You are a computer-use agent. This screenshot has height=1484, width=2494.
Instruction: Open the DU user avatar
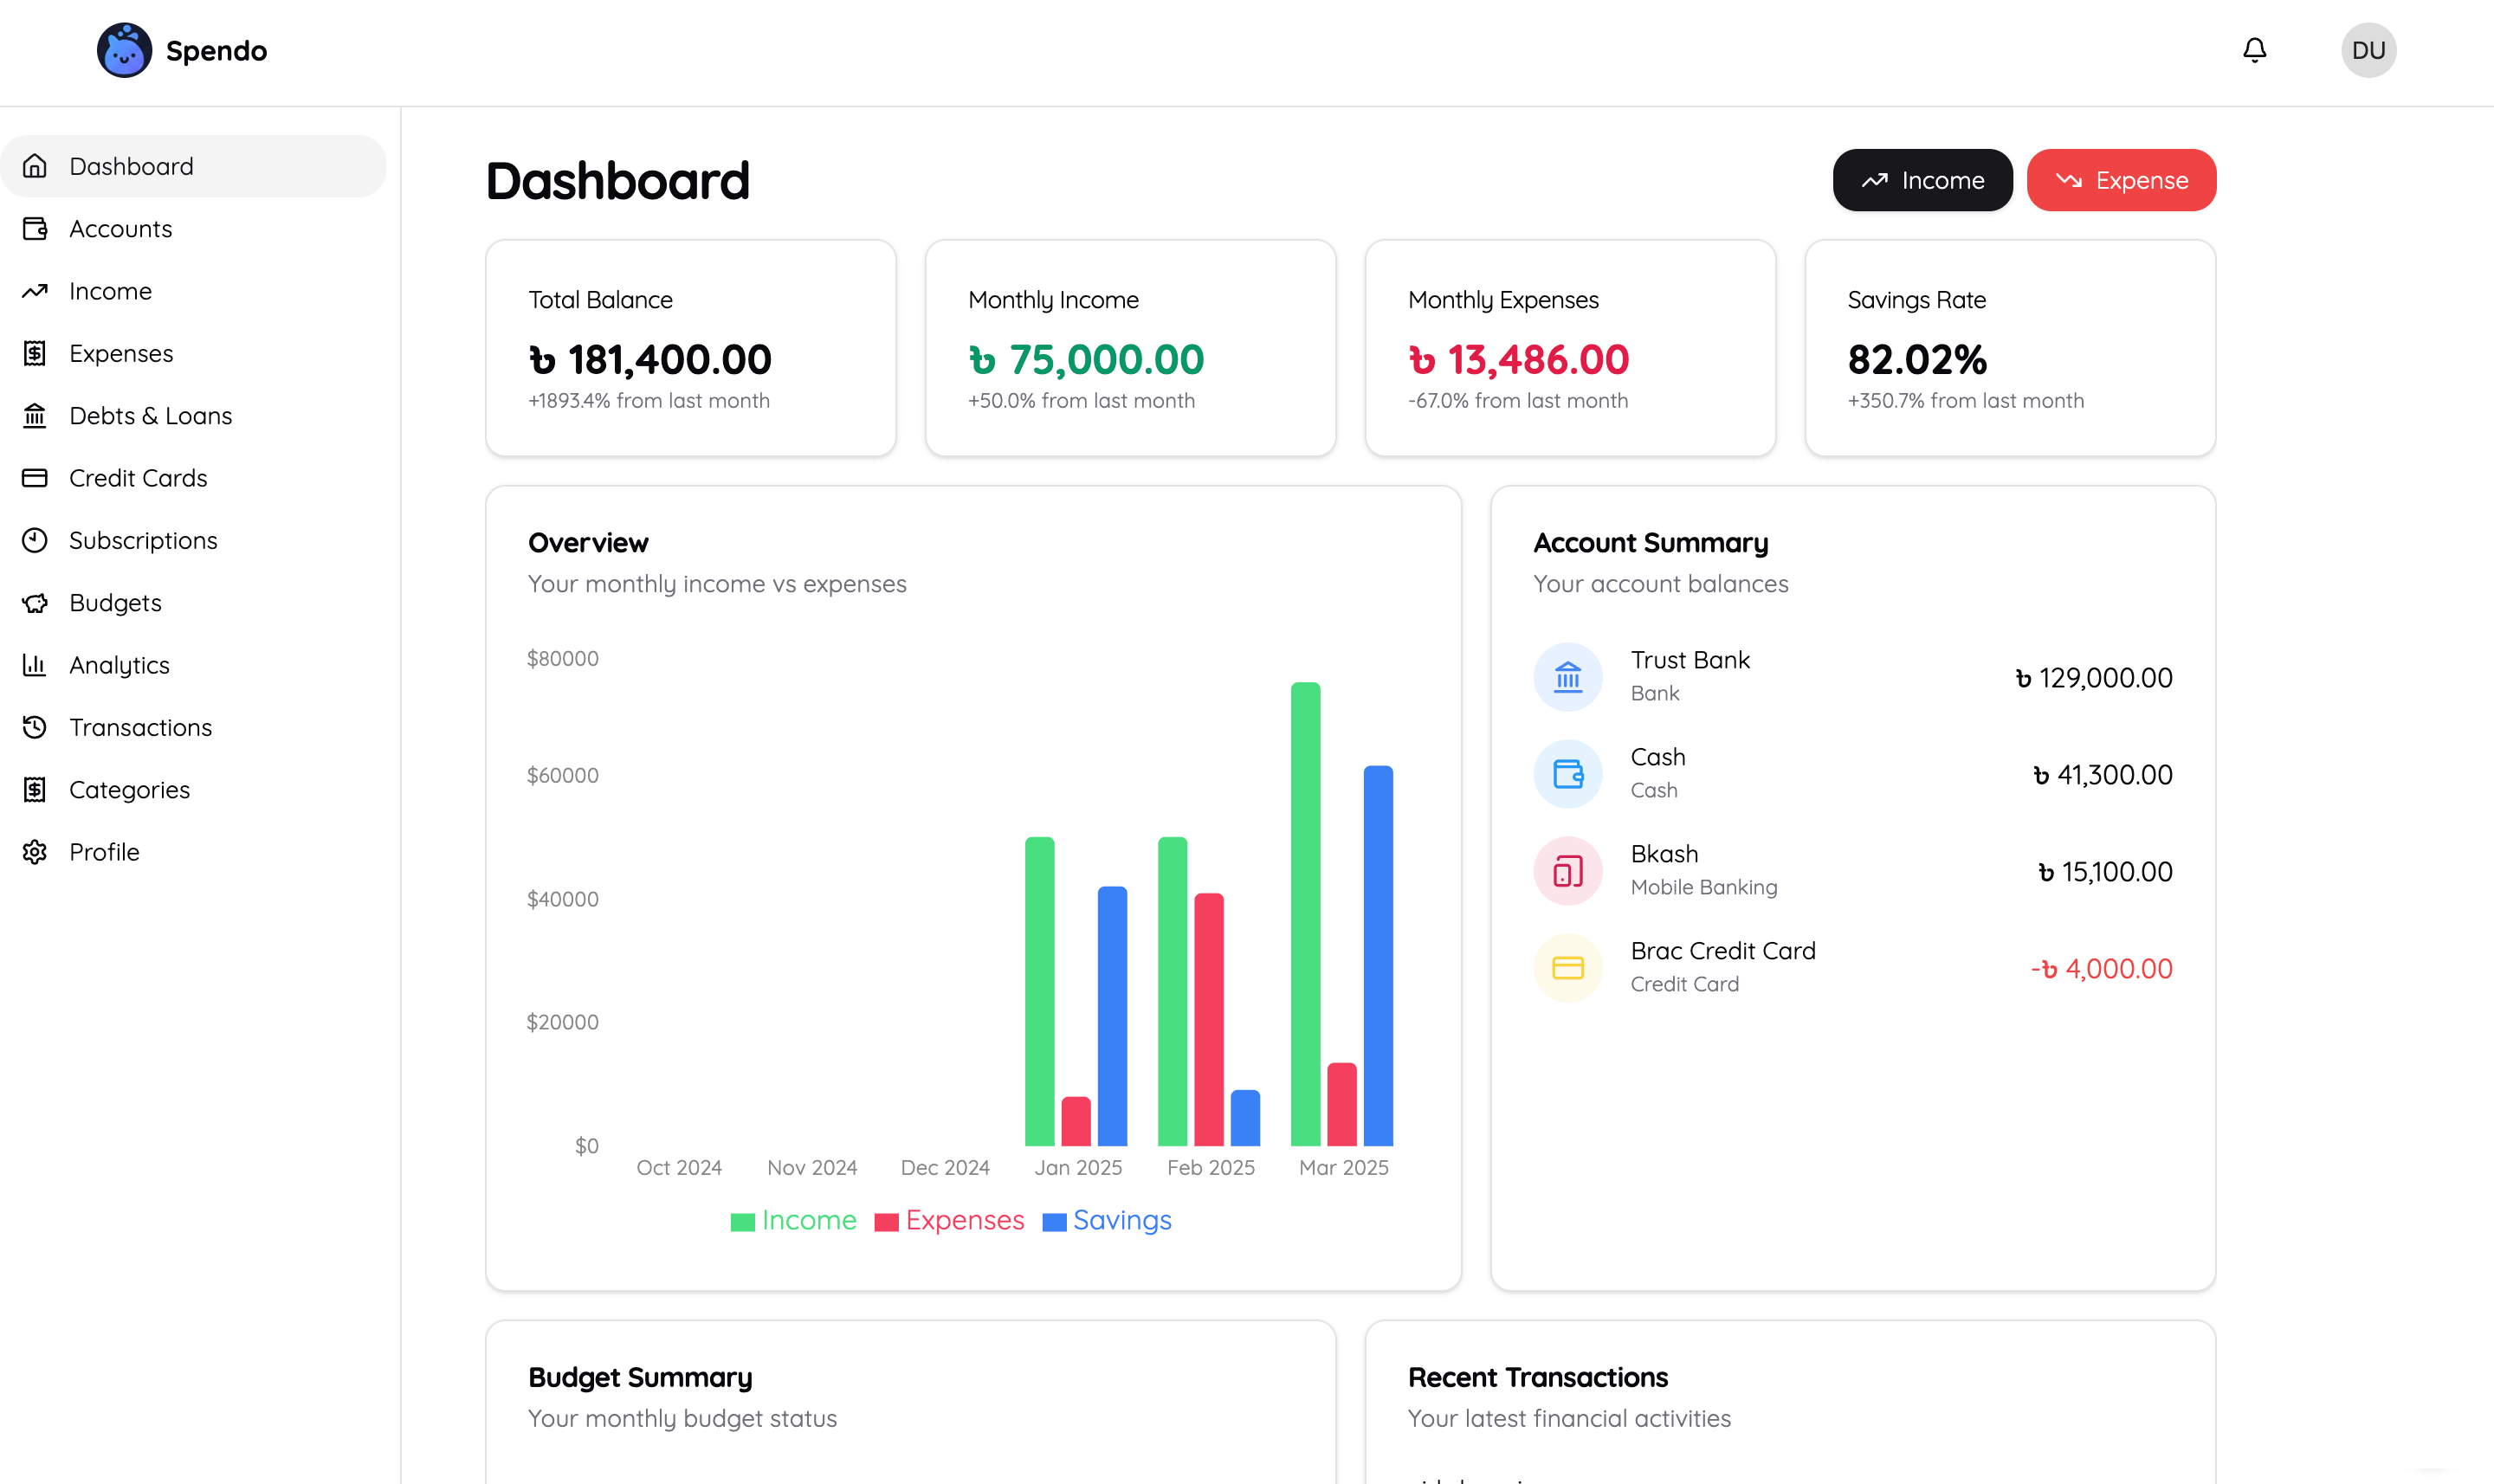tap(2369, 50)
